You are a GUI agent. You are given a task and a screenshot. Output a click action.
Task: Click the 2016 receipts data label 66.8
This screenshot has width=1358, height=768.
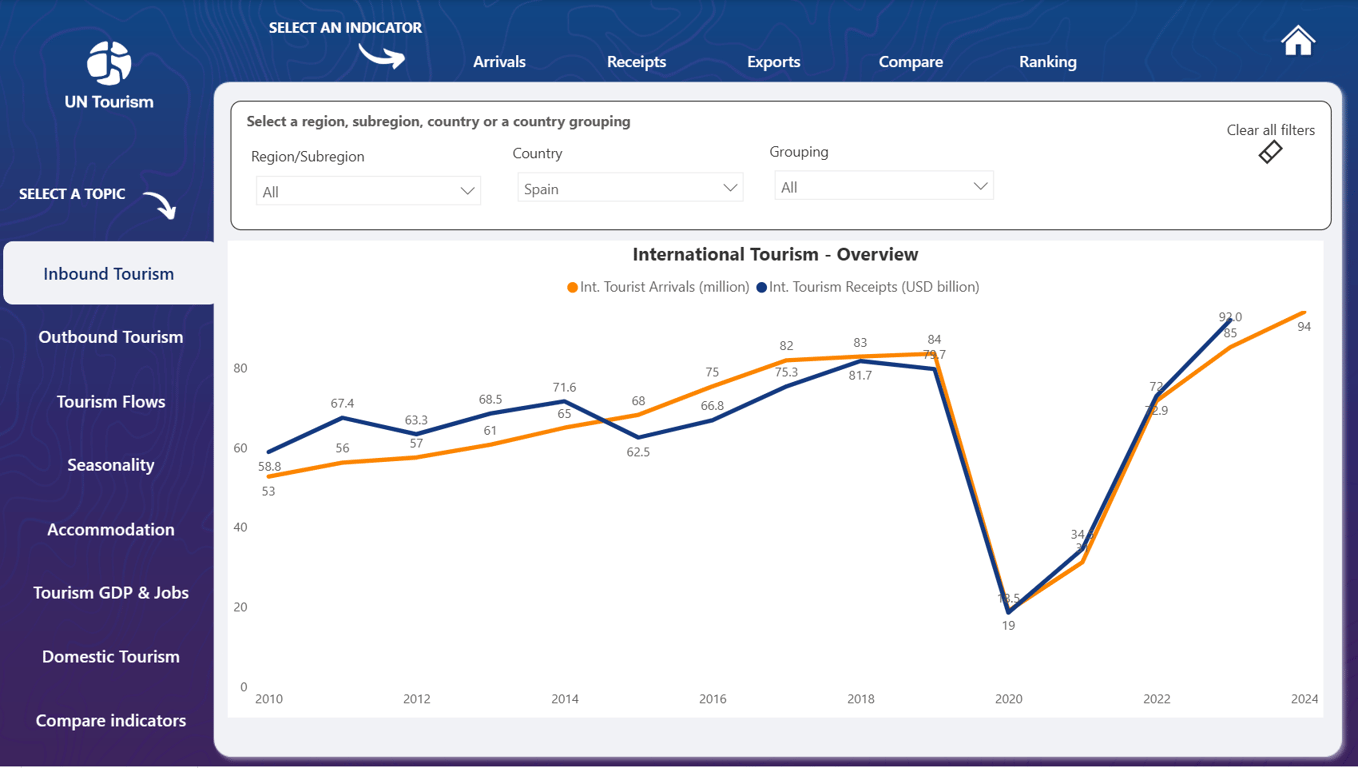coord(712,406)
